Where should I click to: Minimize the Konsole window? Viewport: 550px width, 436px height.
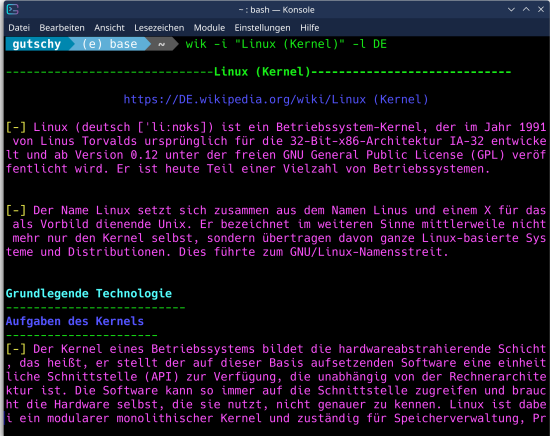[x=511, y=9]
